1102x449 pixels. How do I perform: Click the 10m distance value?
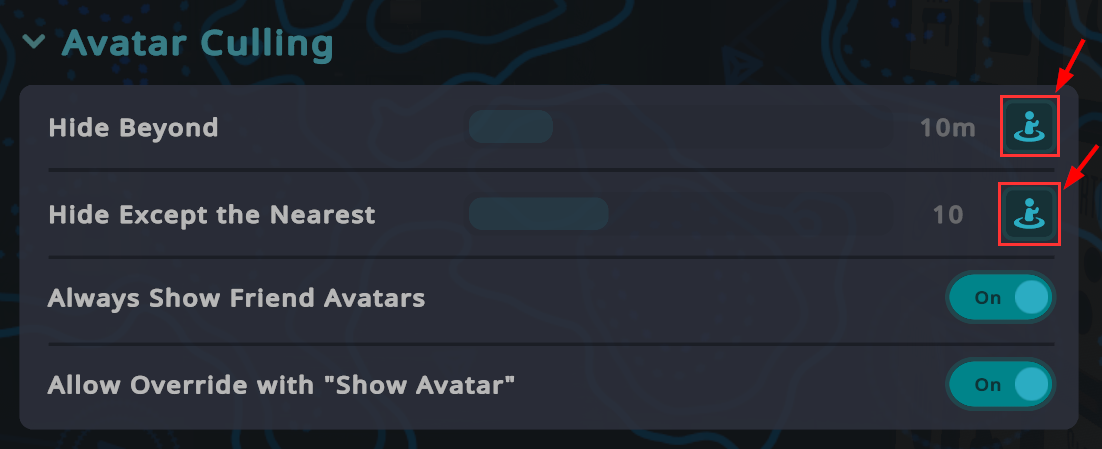click(947, 128)
